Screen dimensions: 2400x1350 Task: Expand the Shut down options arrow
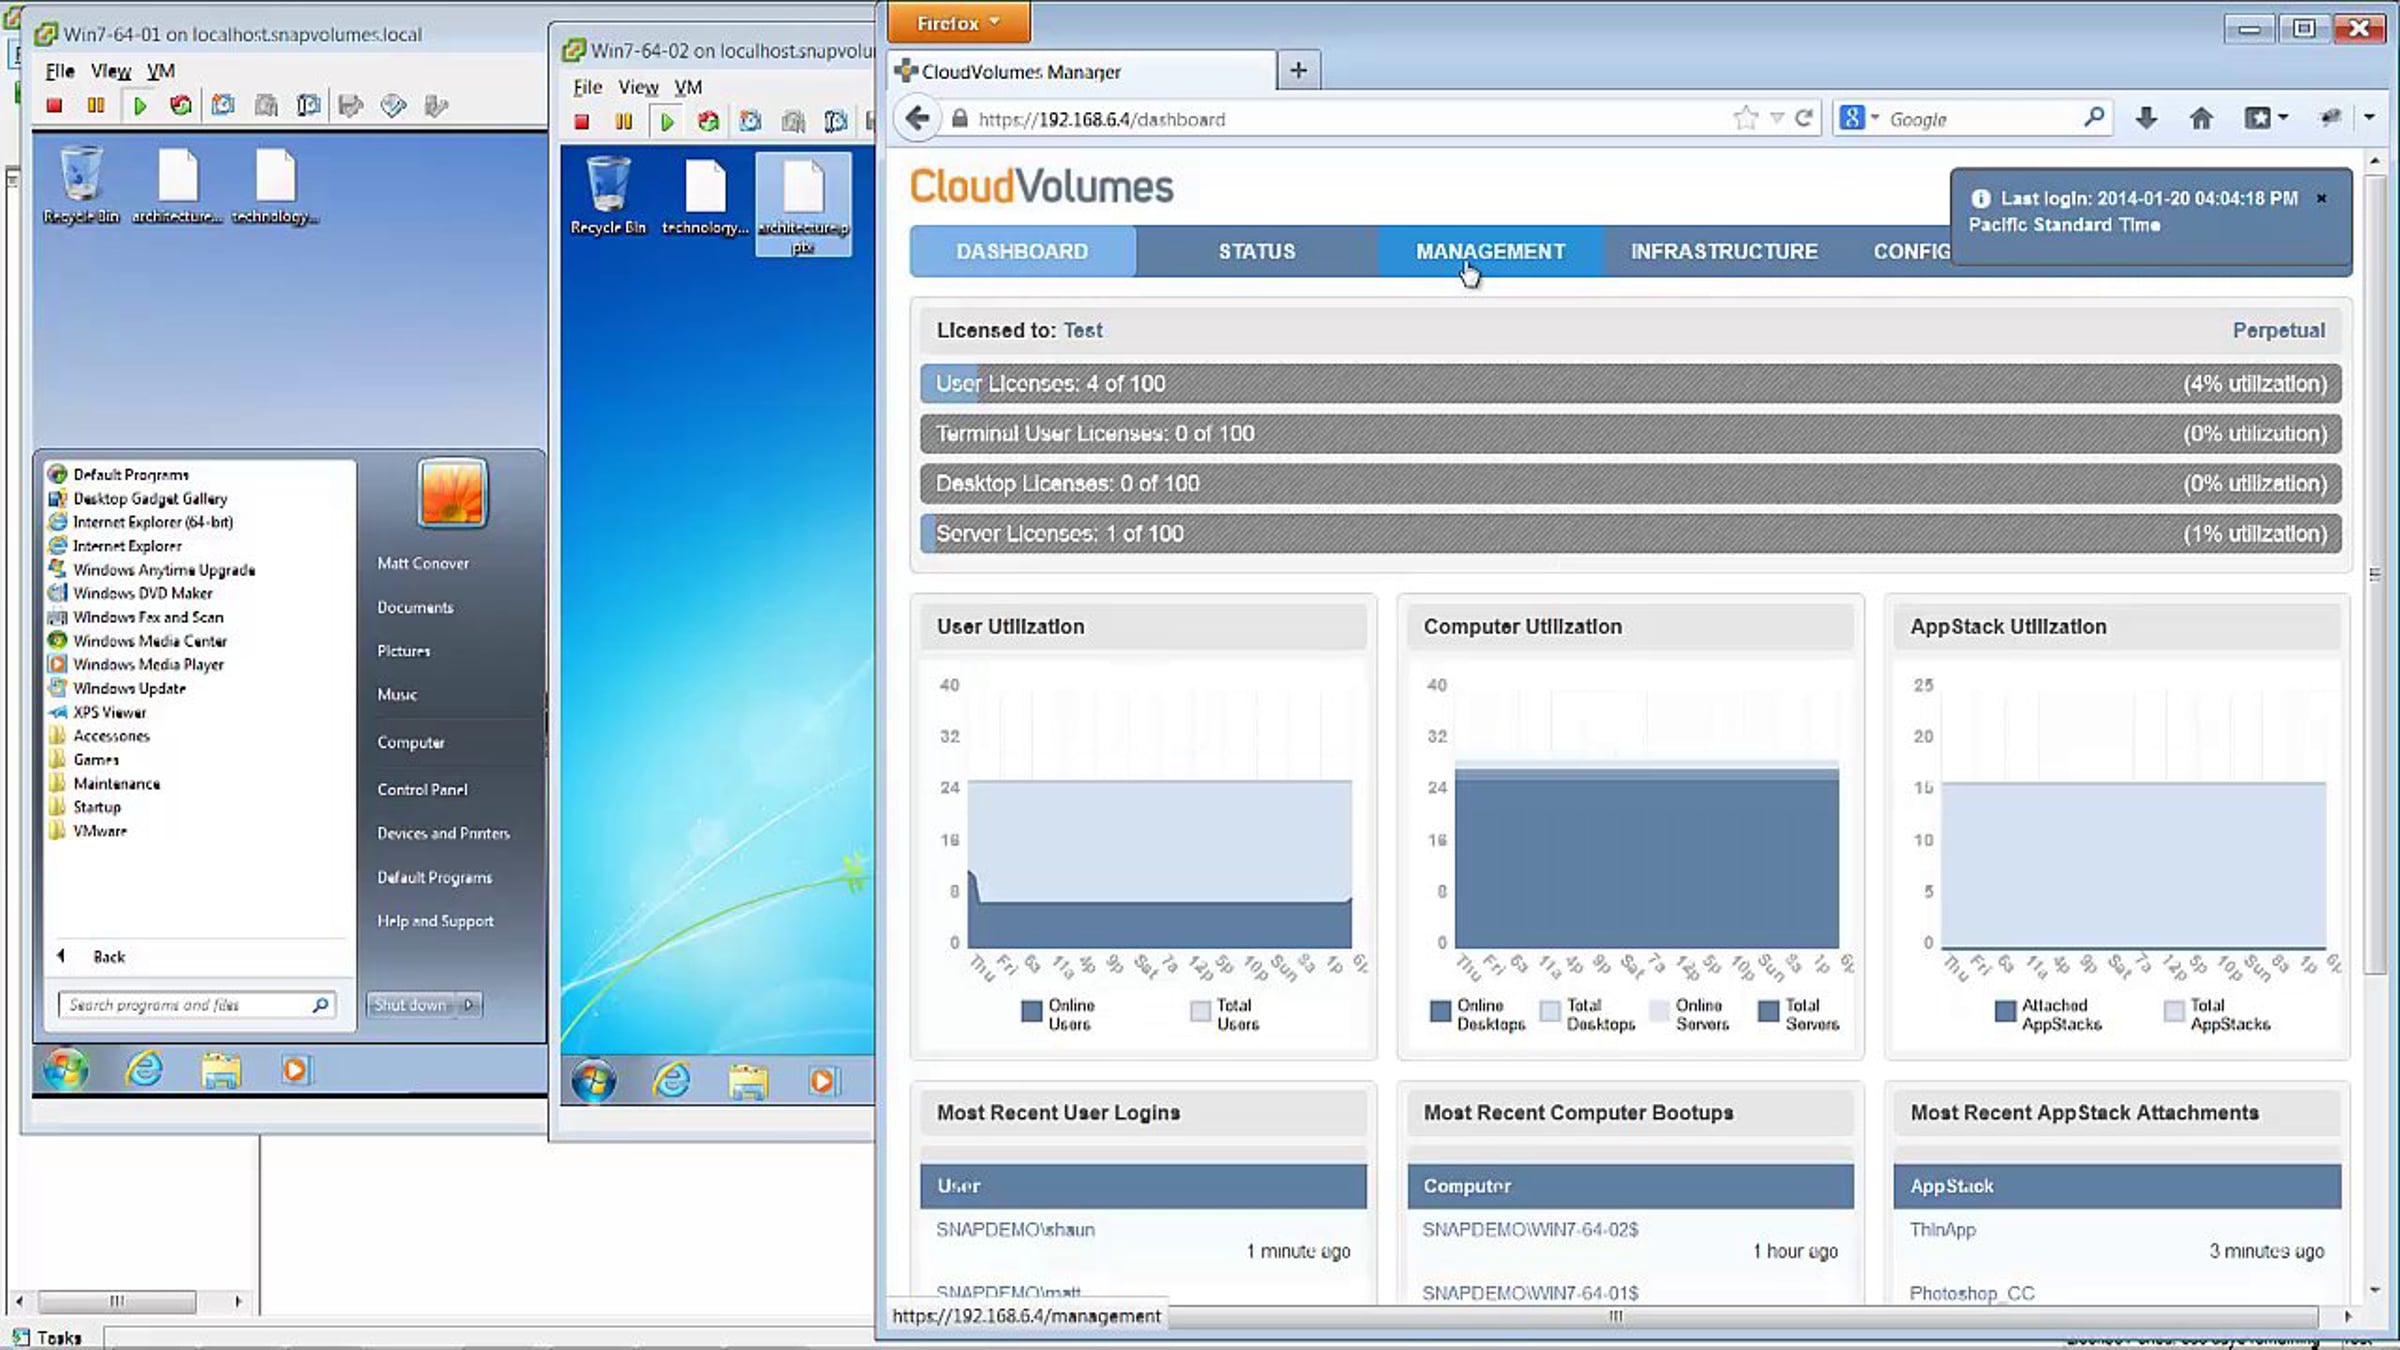(x=469, y=1004)
